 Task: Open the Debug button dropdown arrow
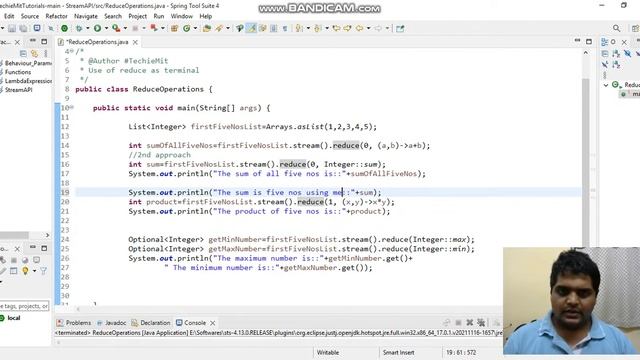tap(87, 28)
